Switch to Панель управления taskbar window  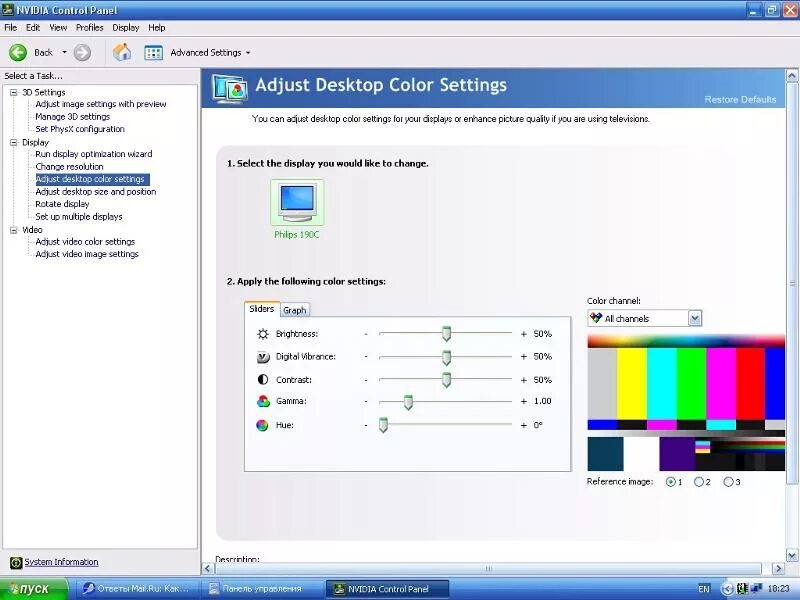pyautogui.click(x=262, y=589)
